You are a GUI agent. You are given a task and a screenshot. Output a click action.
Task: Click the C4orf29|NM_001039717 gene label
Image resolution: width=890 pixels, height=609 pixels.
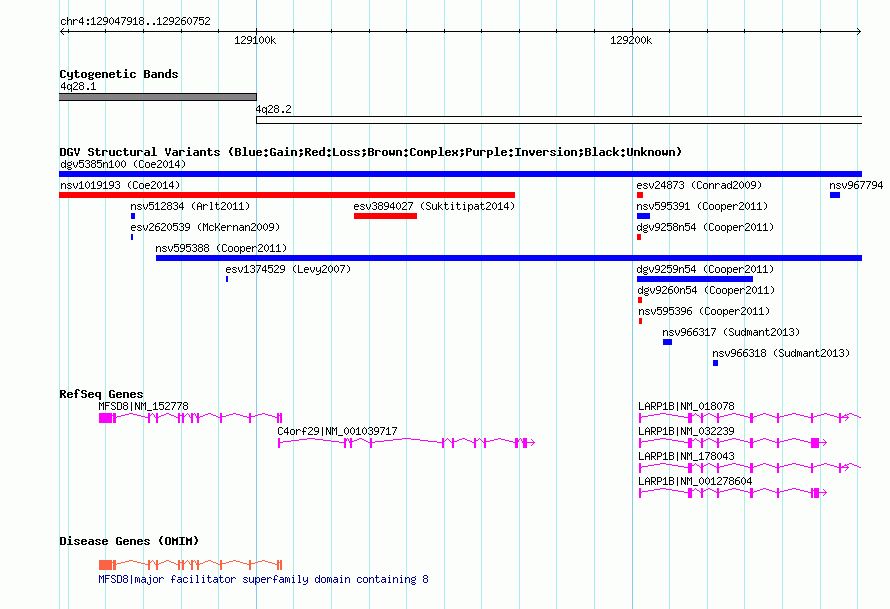[x=337, y=431]
